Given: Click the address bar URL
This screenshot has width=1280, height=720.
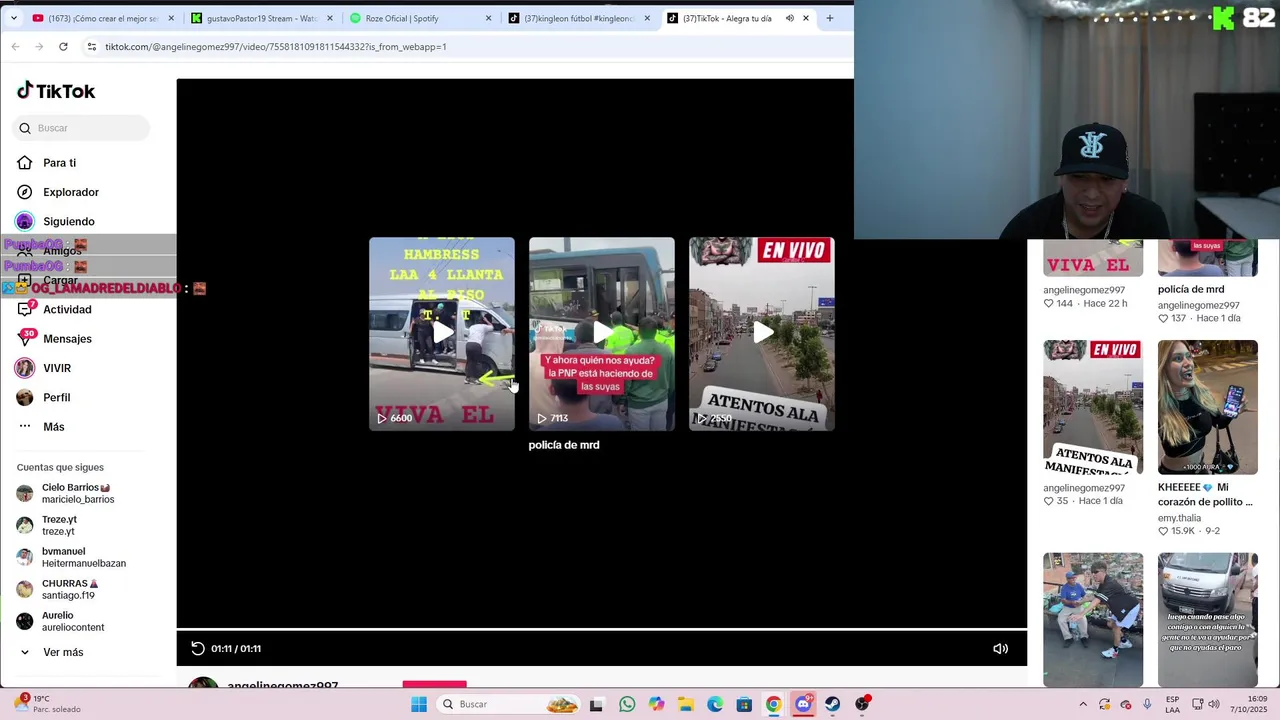Looking at the screenshot, I should (x=276, y=47).
